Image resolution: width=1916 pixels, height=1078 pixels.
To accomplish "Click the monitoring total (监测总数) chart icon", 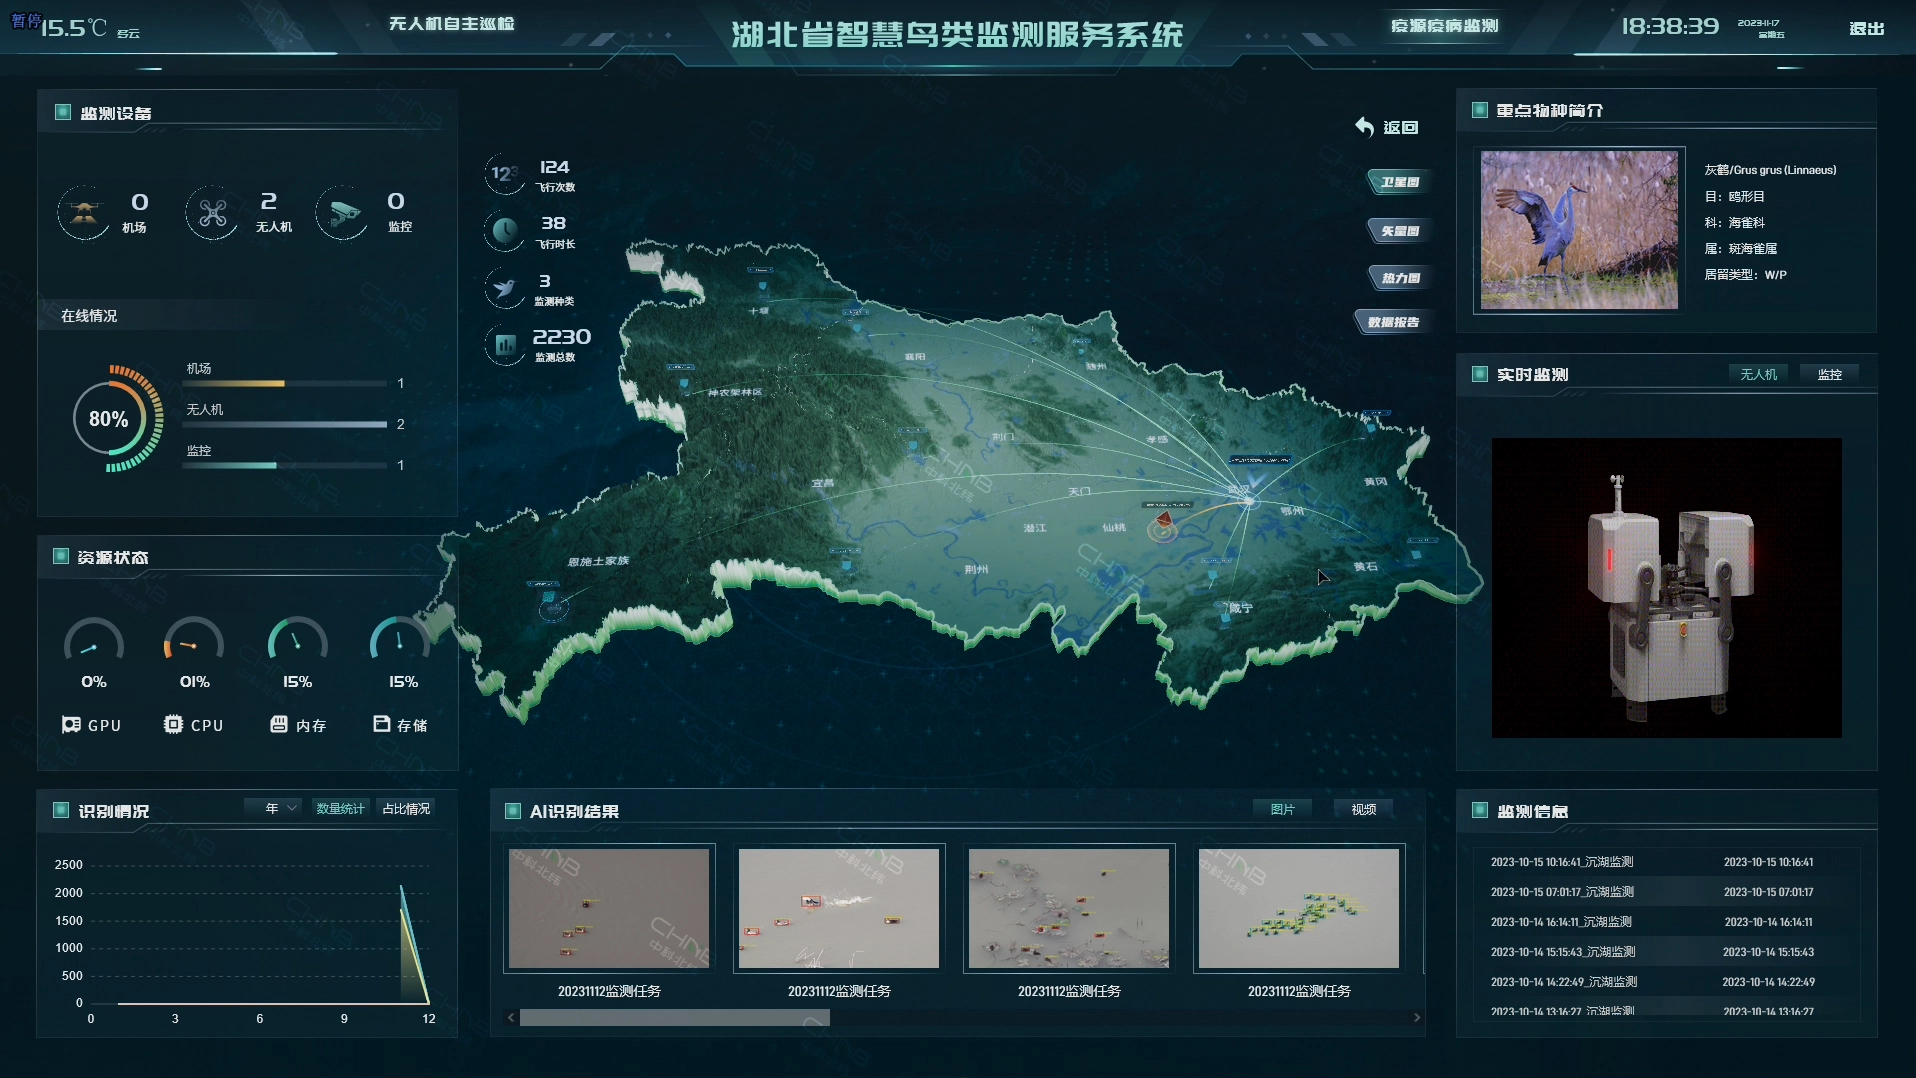I will (x=504, y=345).
